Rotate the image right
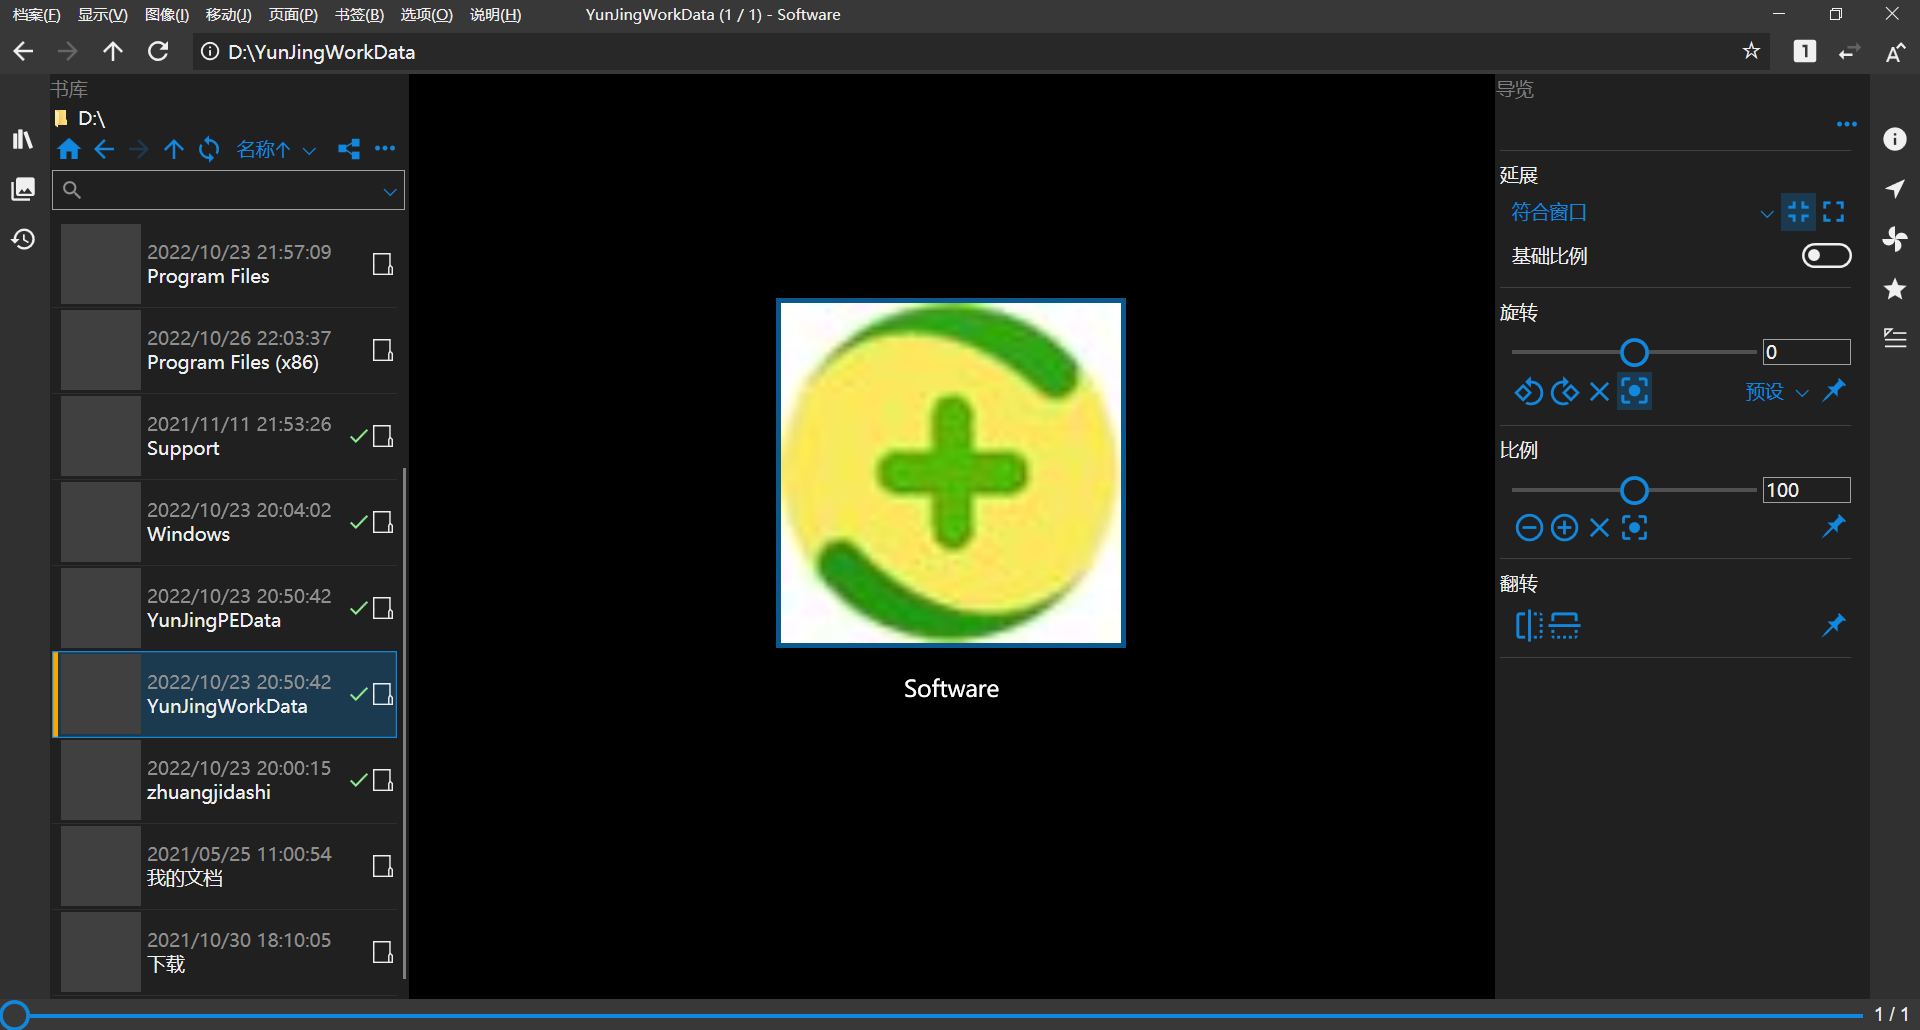Image resolution: width=1920 pixels, height=1030 pixels. [1564, 391]
